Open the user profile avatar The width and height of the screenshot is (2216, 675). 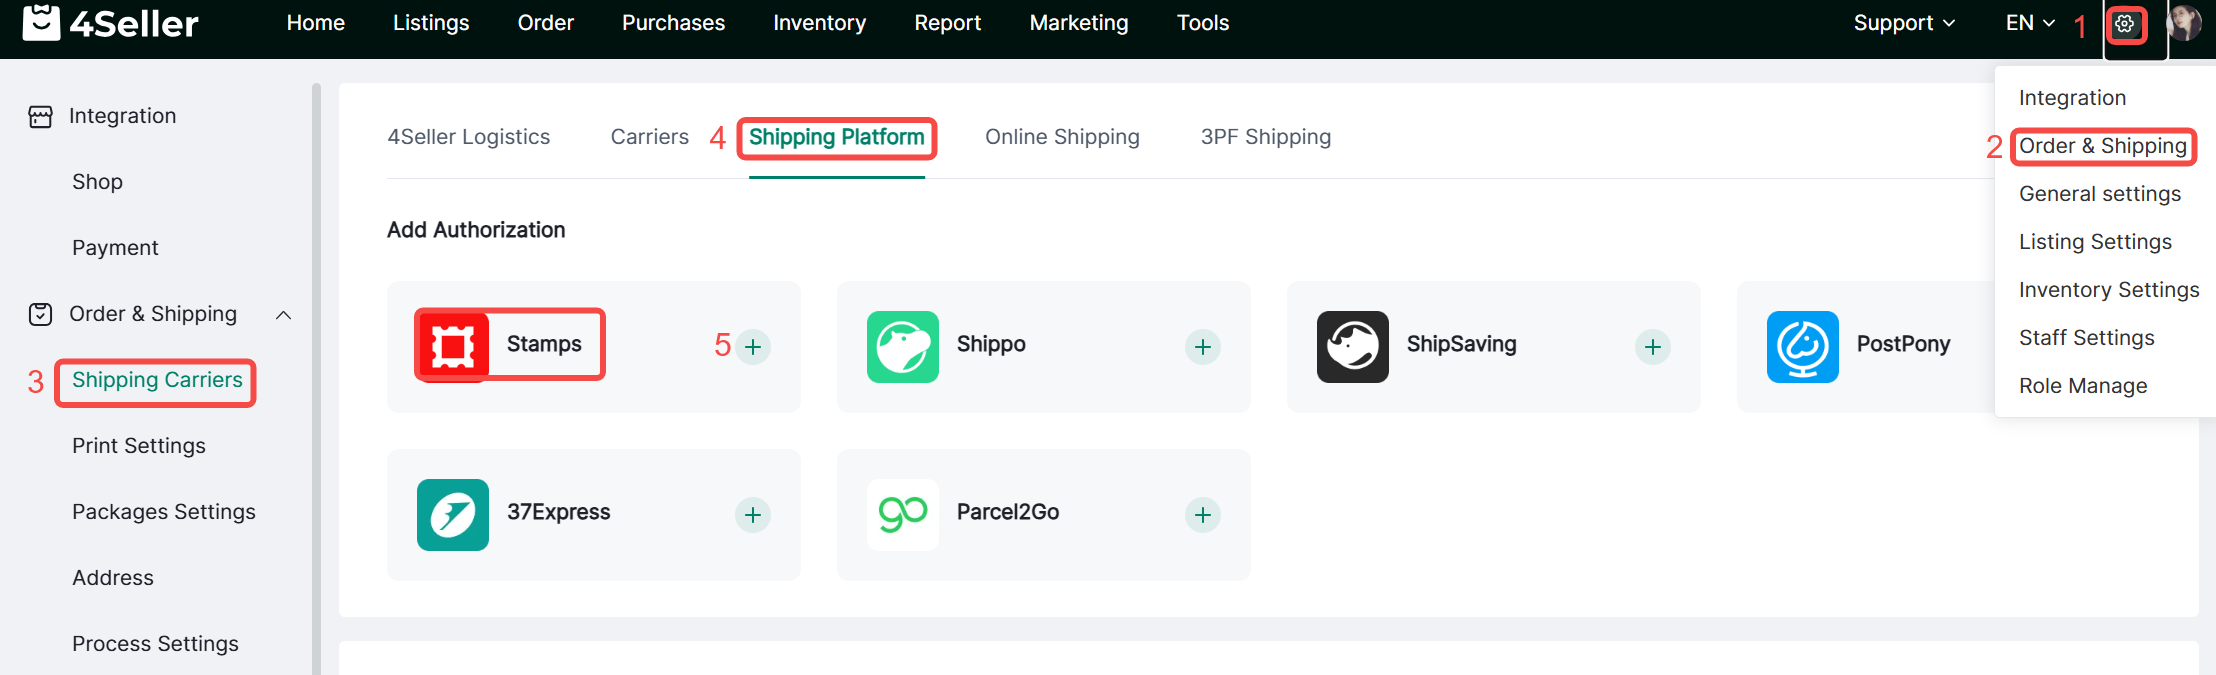point(2184,23)
